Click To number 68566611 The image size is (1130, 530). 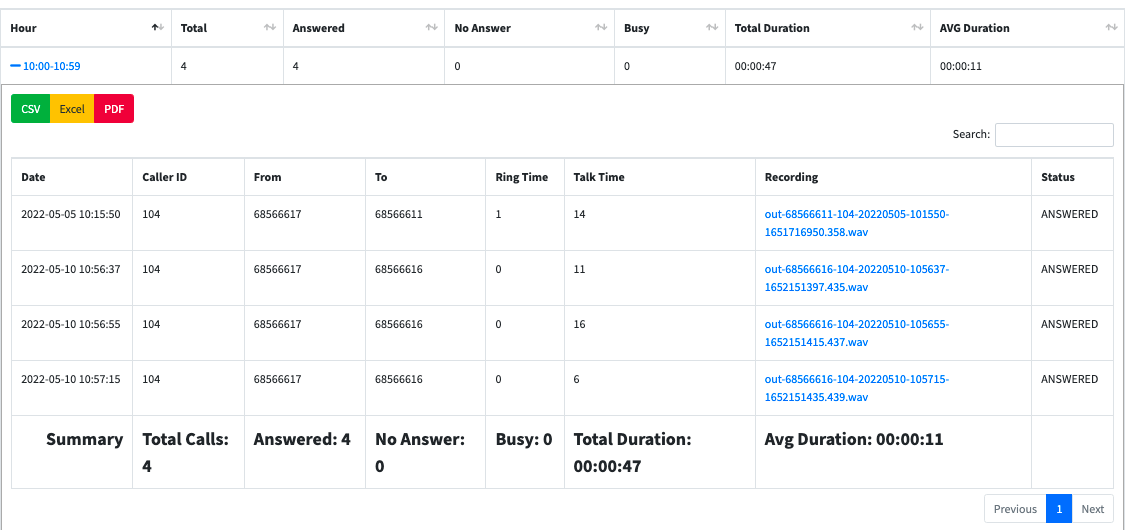click(399, 214)
